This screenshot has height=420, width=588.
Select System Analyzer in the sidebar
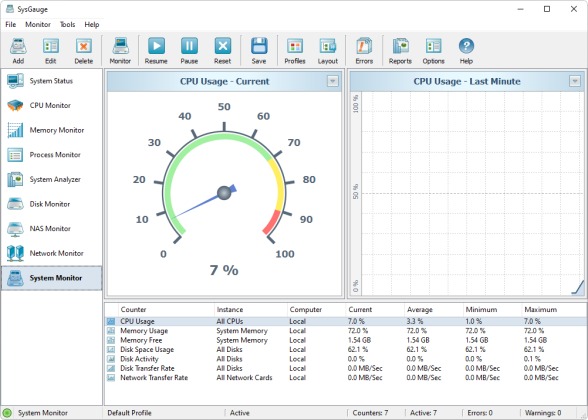tap(51, 179)
